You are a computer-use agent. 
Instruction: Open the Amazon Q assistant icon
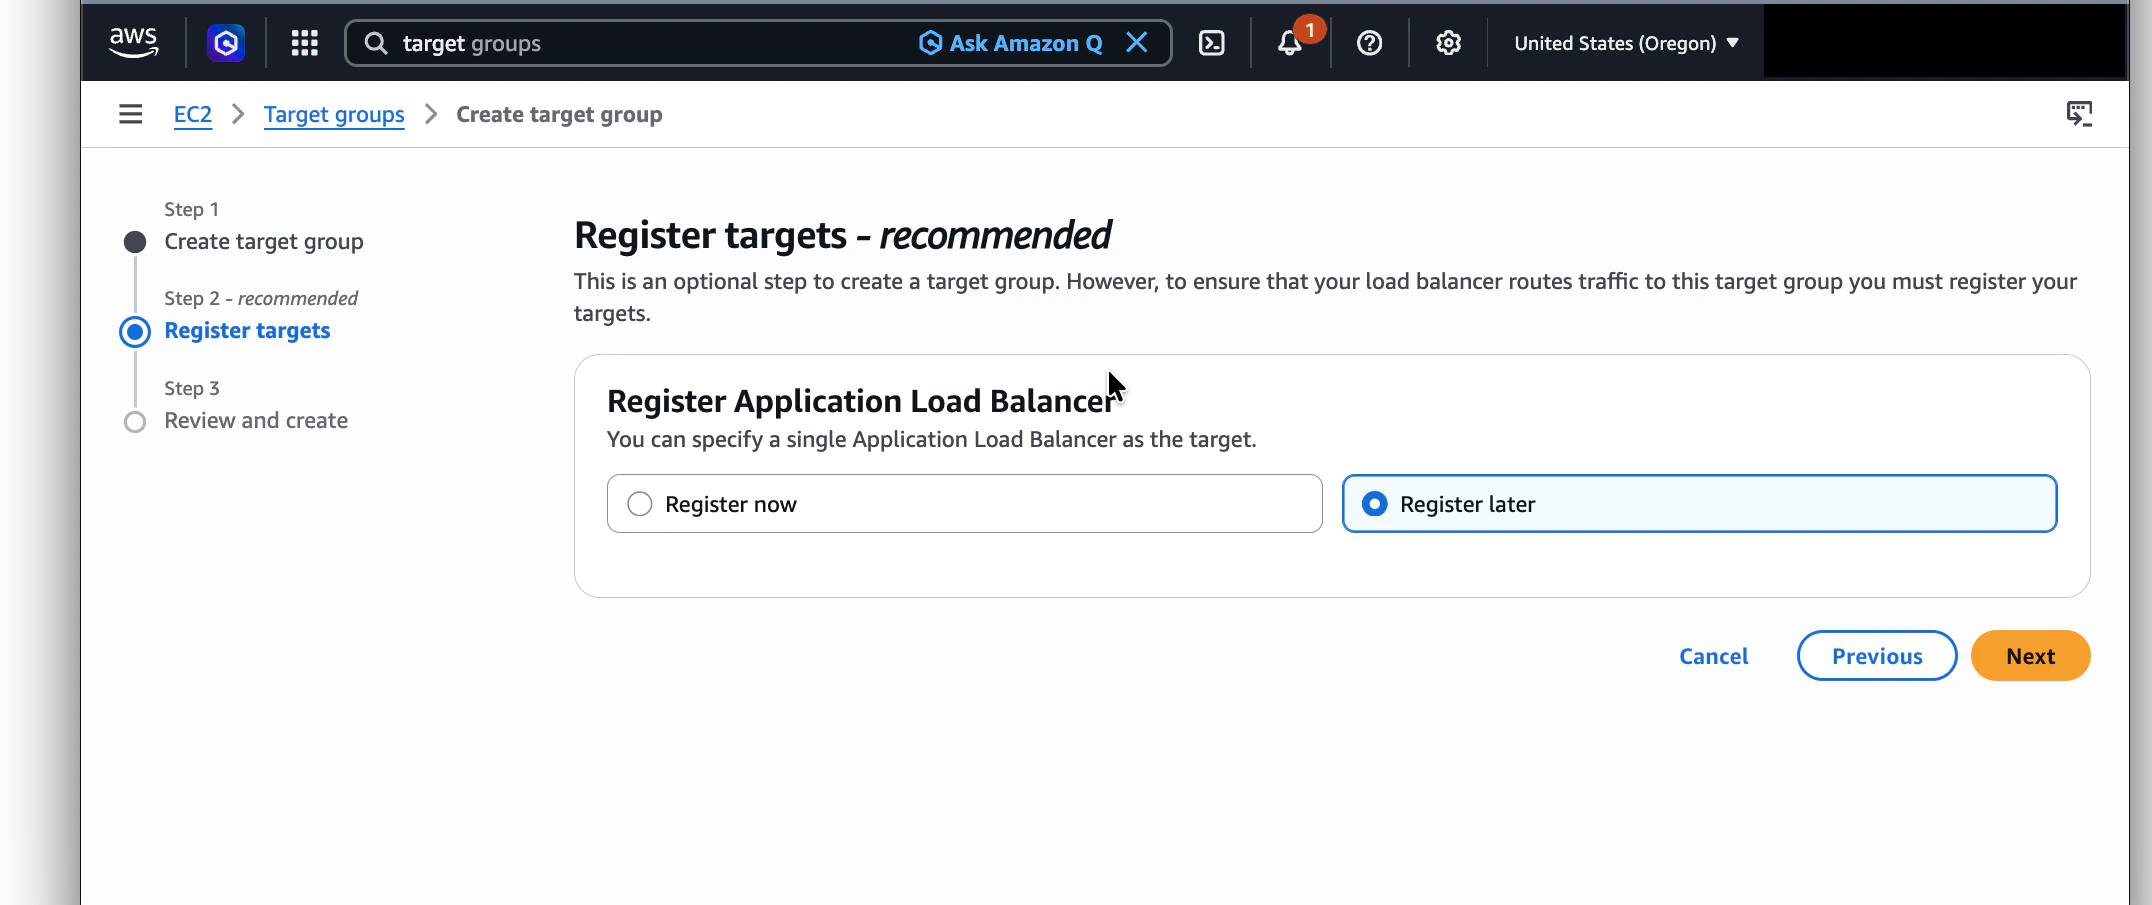(x=225, y=42)
